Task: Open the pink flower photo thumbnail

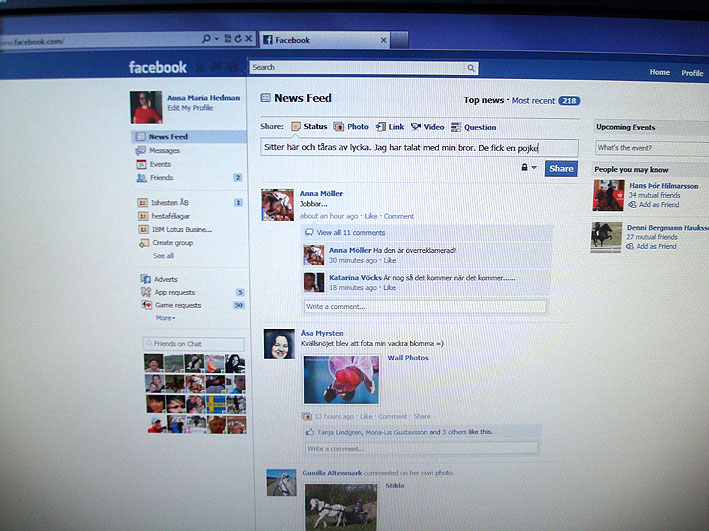Action: click(341, 379)
